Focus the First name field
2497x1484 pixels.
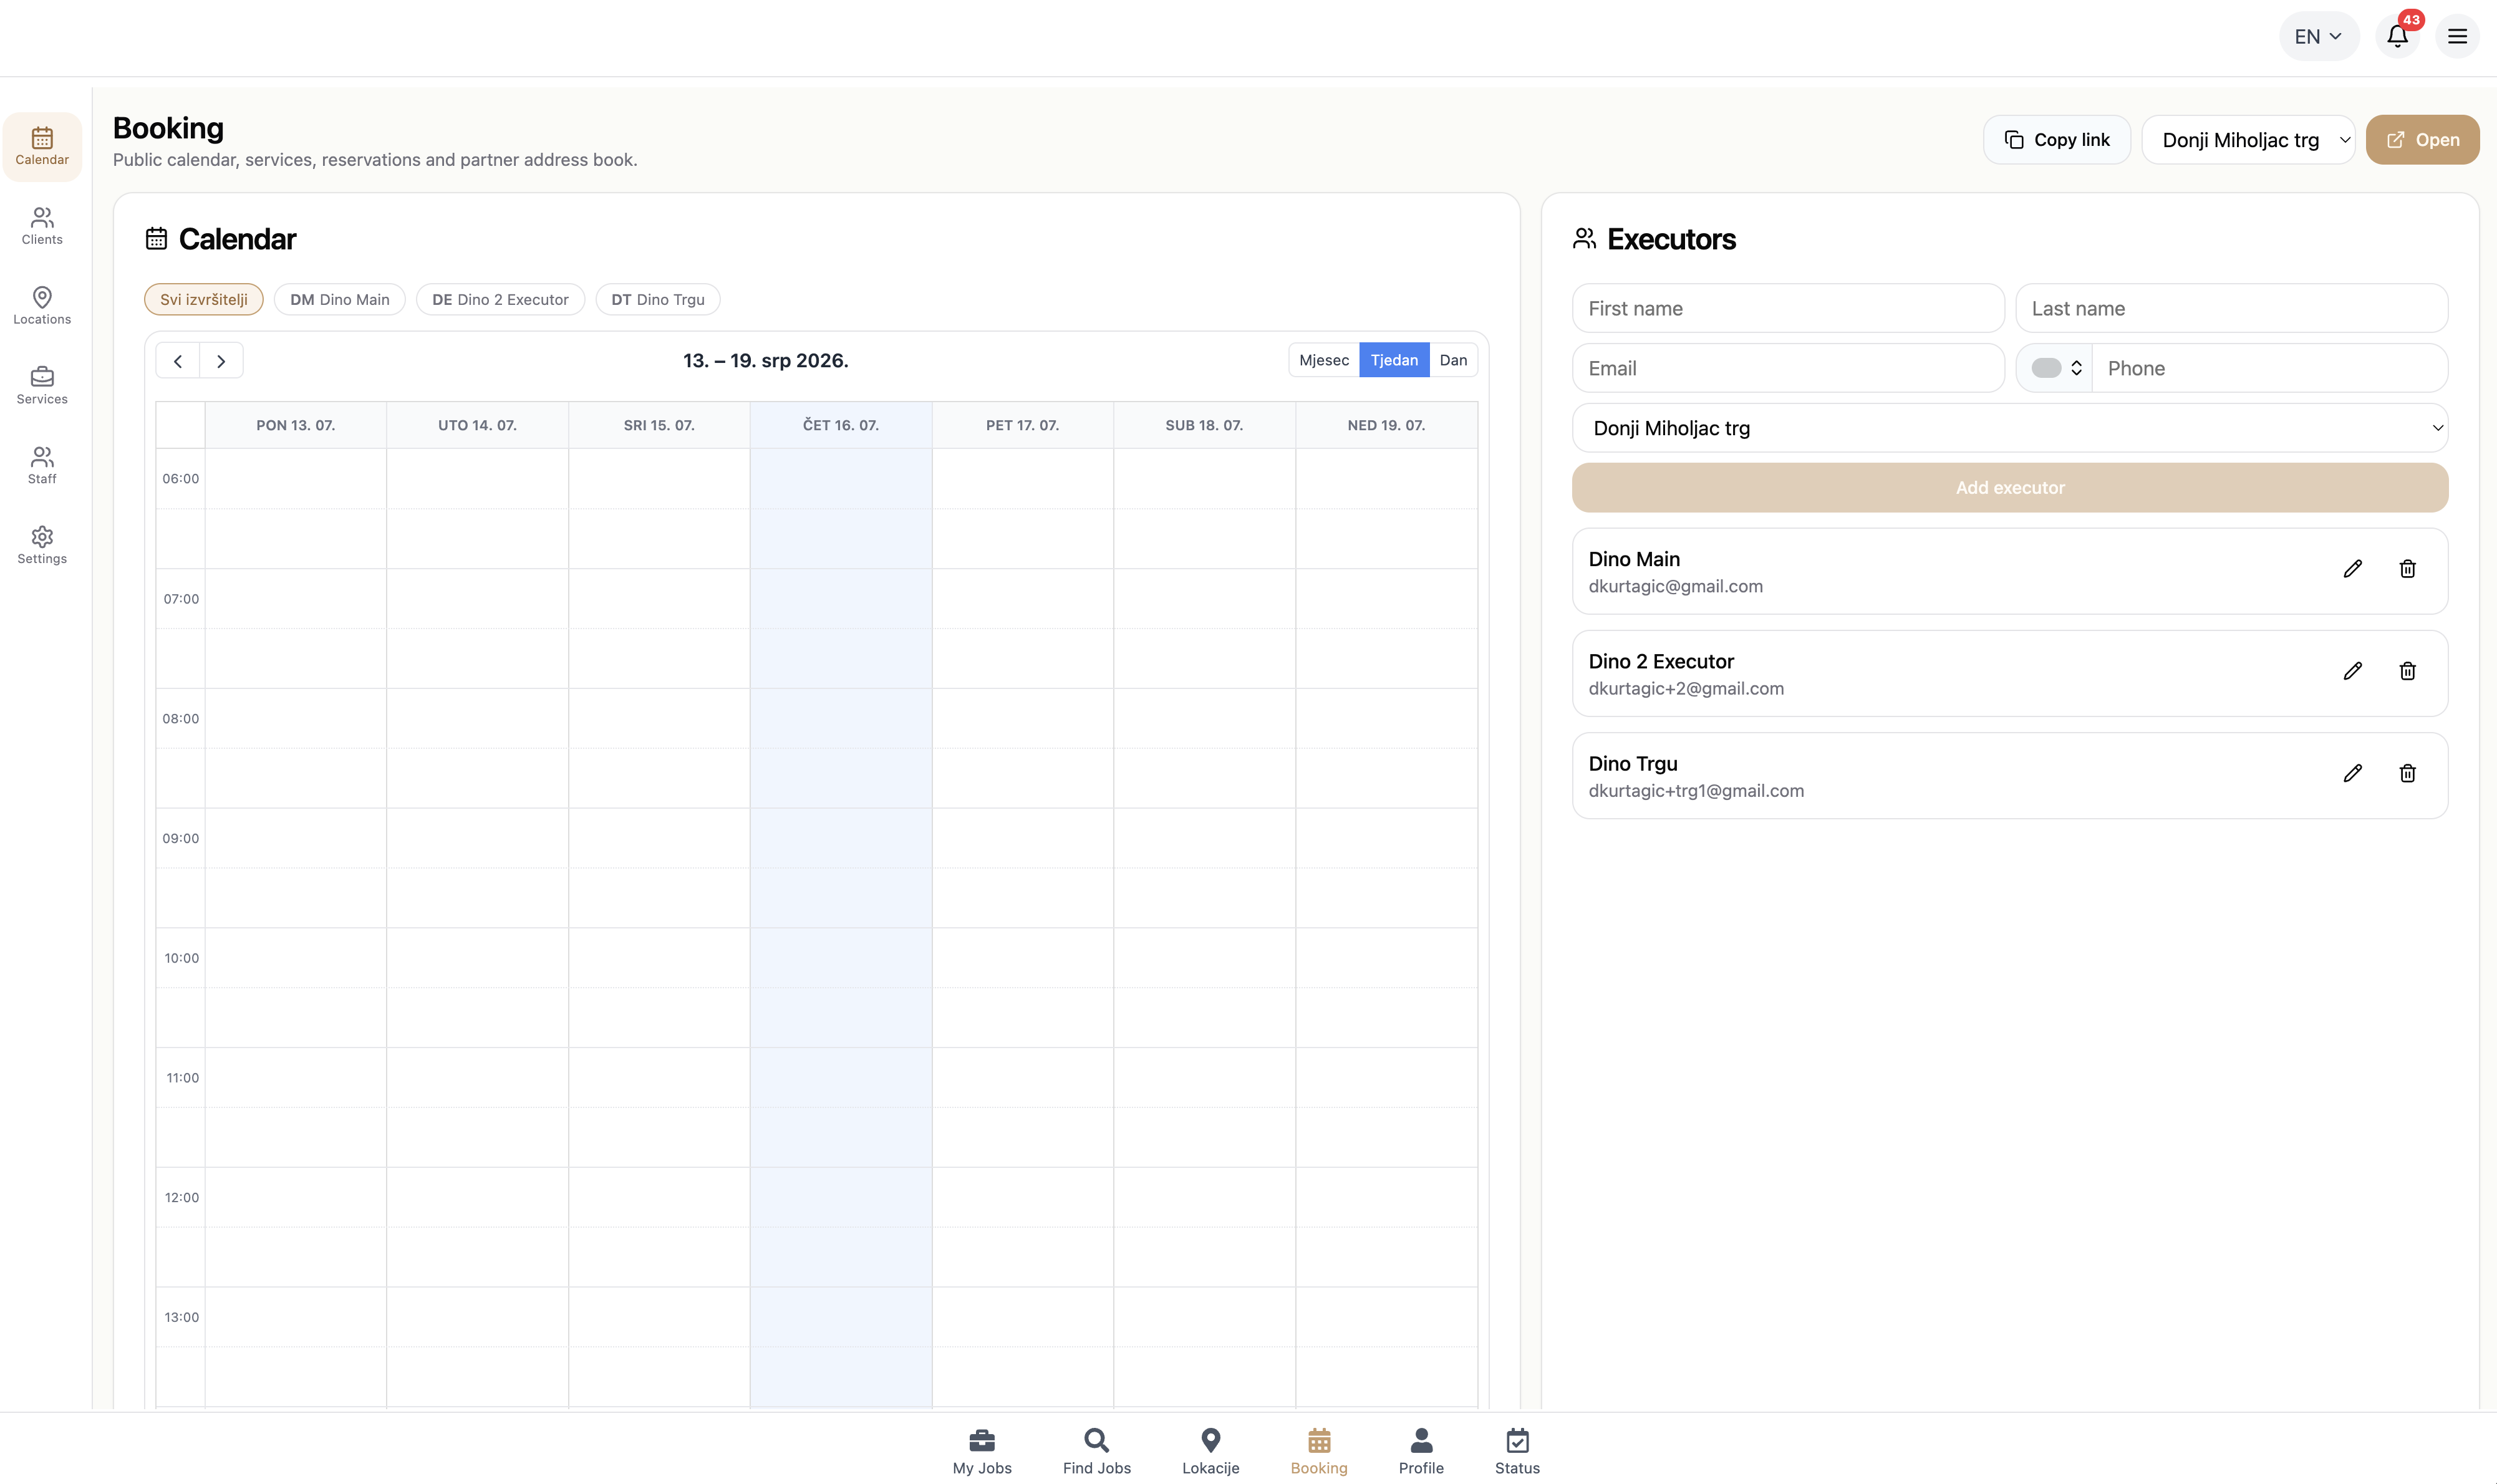(x=1788, y=309)
